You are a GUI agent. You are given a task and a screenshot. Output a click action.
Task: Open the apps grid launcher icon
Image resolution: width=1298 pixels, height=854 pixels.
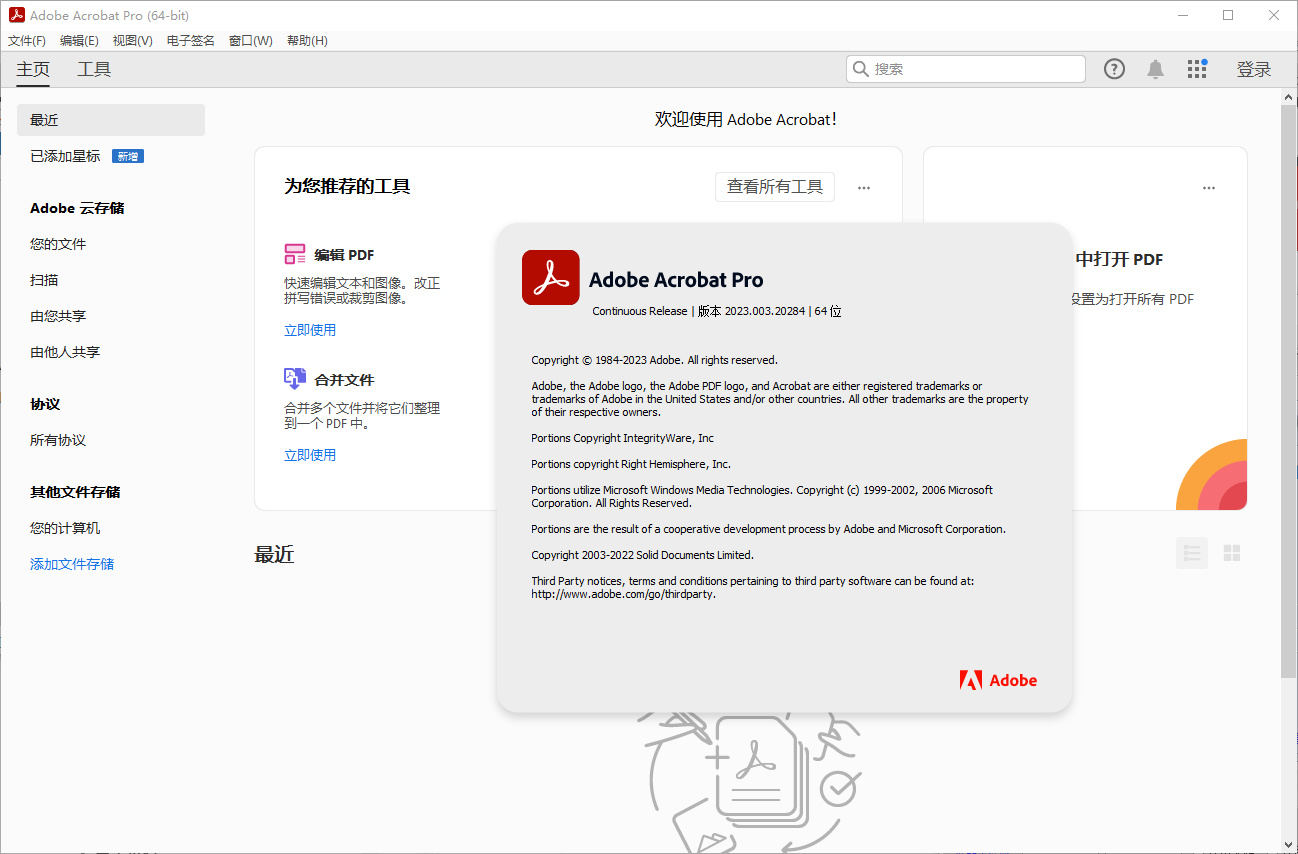[x=1197, y=69]
